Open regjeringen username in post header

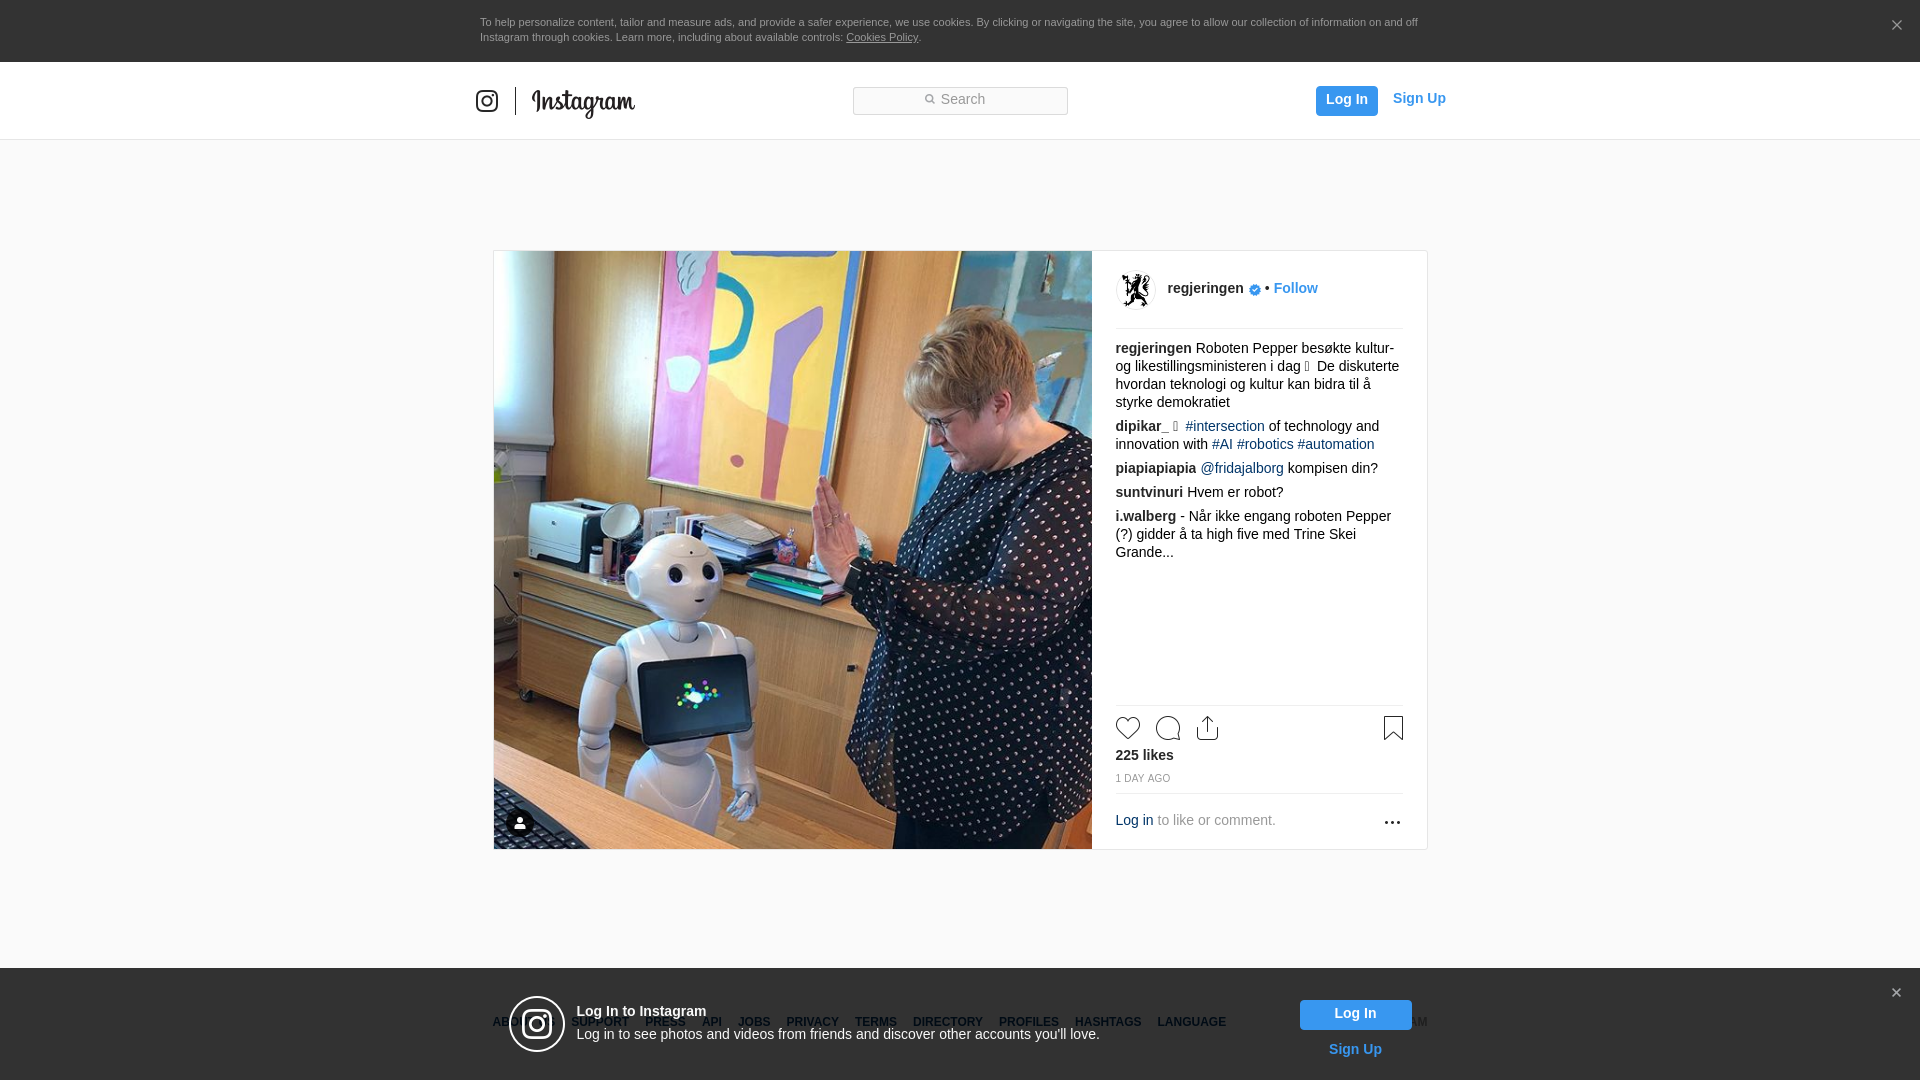(1206, 288)
